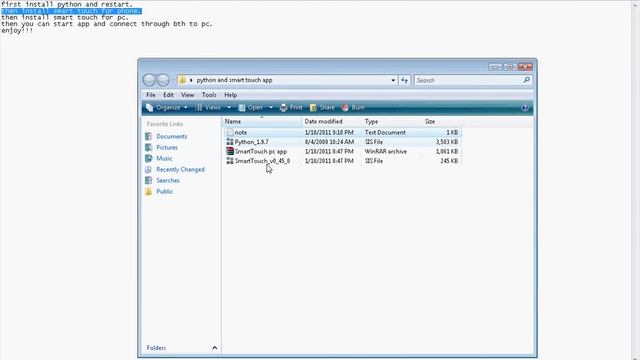Click the SmartTouch_v0_45_0 SIS icon

[x=230, y=161]
